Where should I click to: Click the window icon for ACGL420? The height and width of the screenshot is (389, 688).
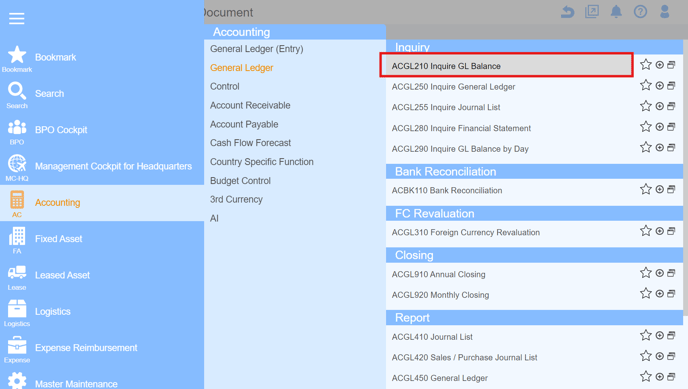671,356
